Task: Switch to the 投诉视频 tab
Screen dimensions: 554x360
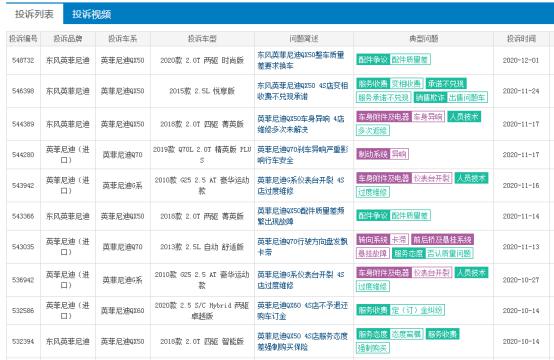Action: coord(92,14)
